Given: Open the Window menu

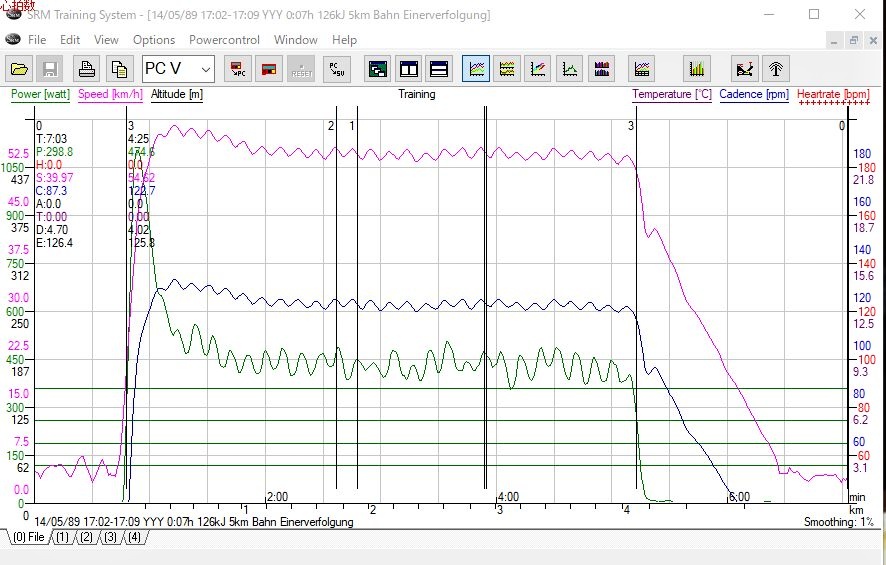Looking at the screenshot, I should 296,40.
